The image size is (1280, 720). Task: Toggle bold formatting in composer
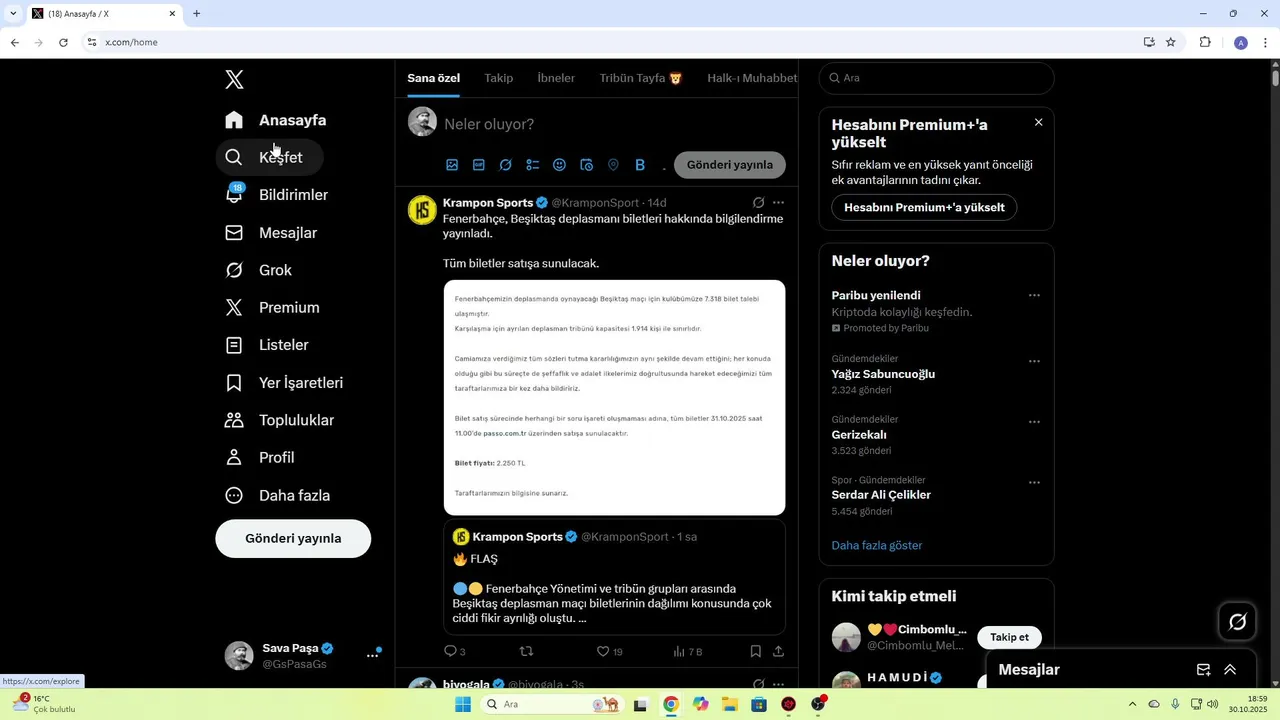pyautogui.click(x=640, y=165)
